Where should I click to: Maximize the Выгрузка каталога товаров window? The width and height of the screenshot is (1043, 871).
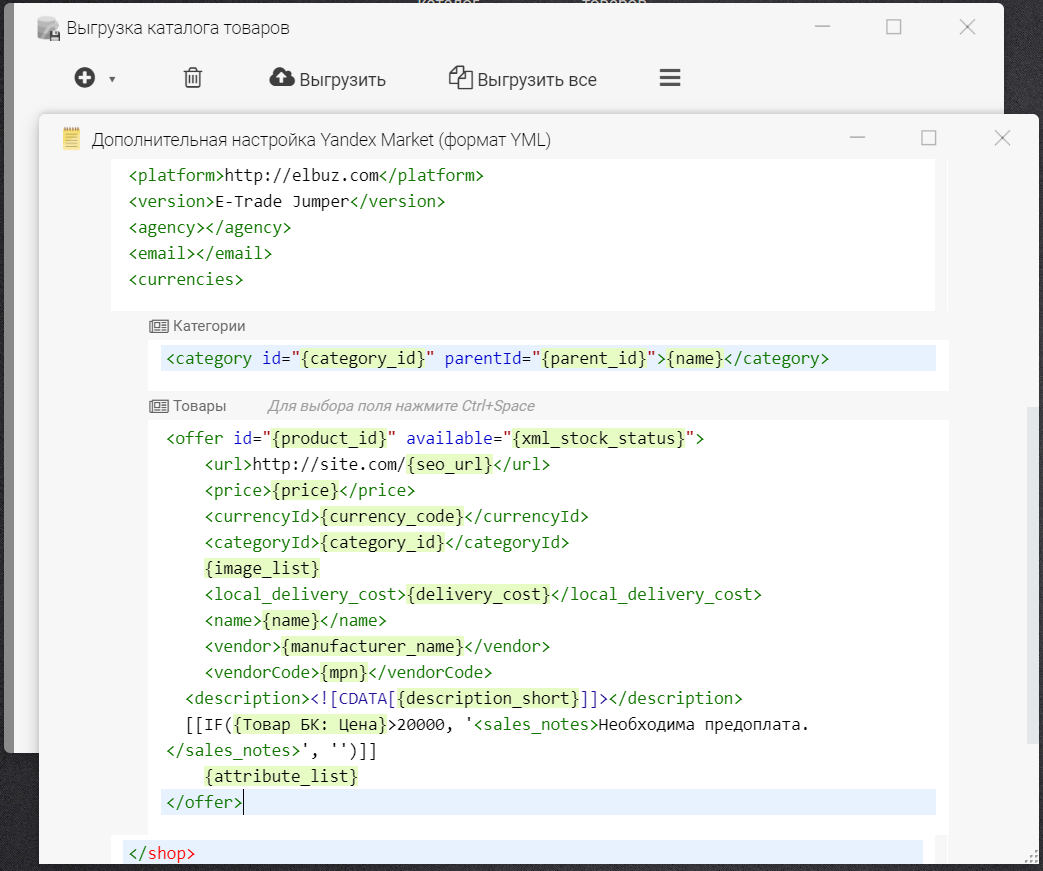(x=894, y=27)
